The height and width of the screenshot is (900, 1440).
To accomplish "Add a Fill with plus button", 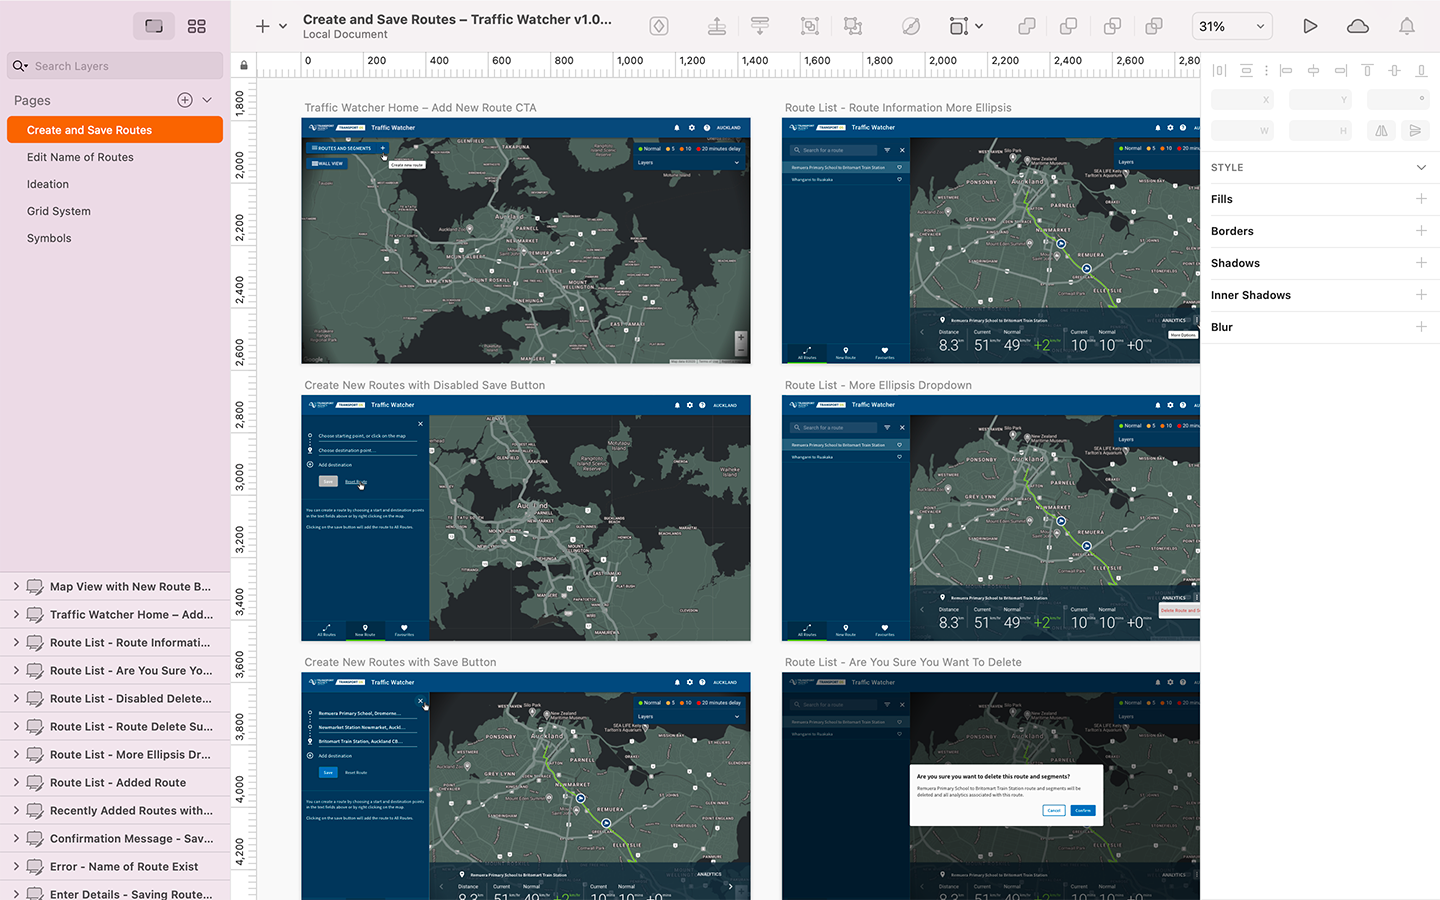I will 1421,199.
